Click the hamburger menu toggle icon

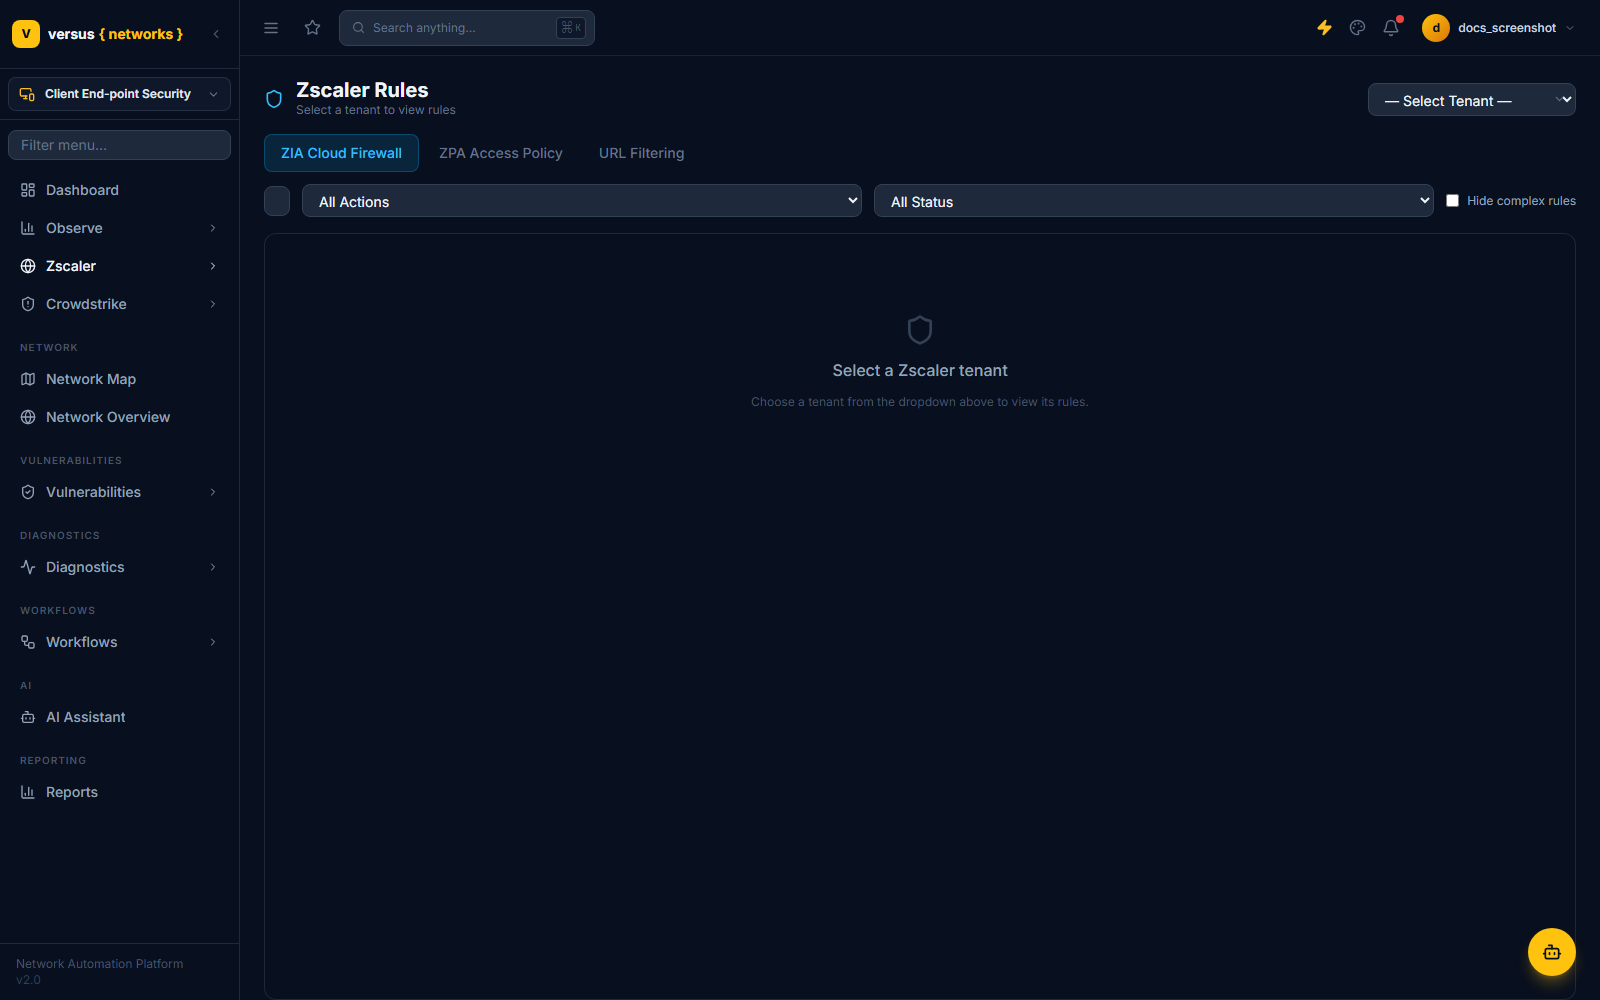271,28
